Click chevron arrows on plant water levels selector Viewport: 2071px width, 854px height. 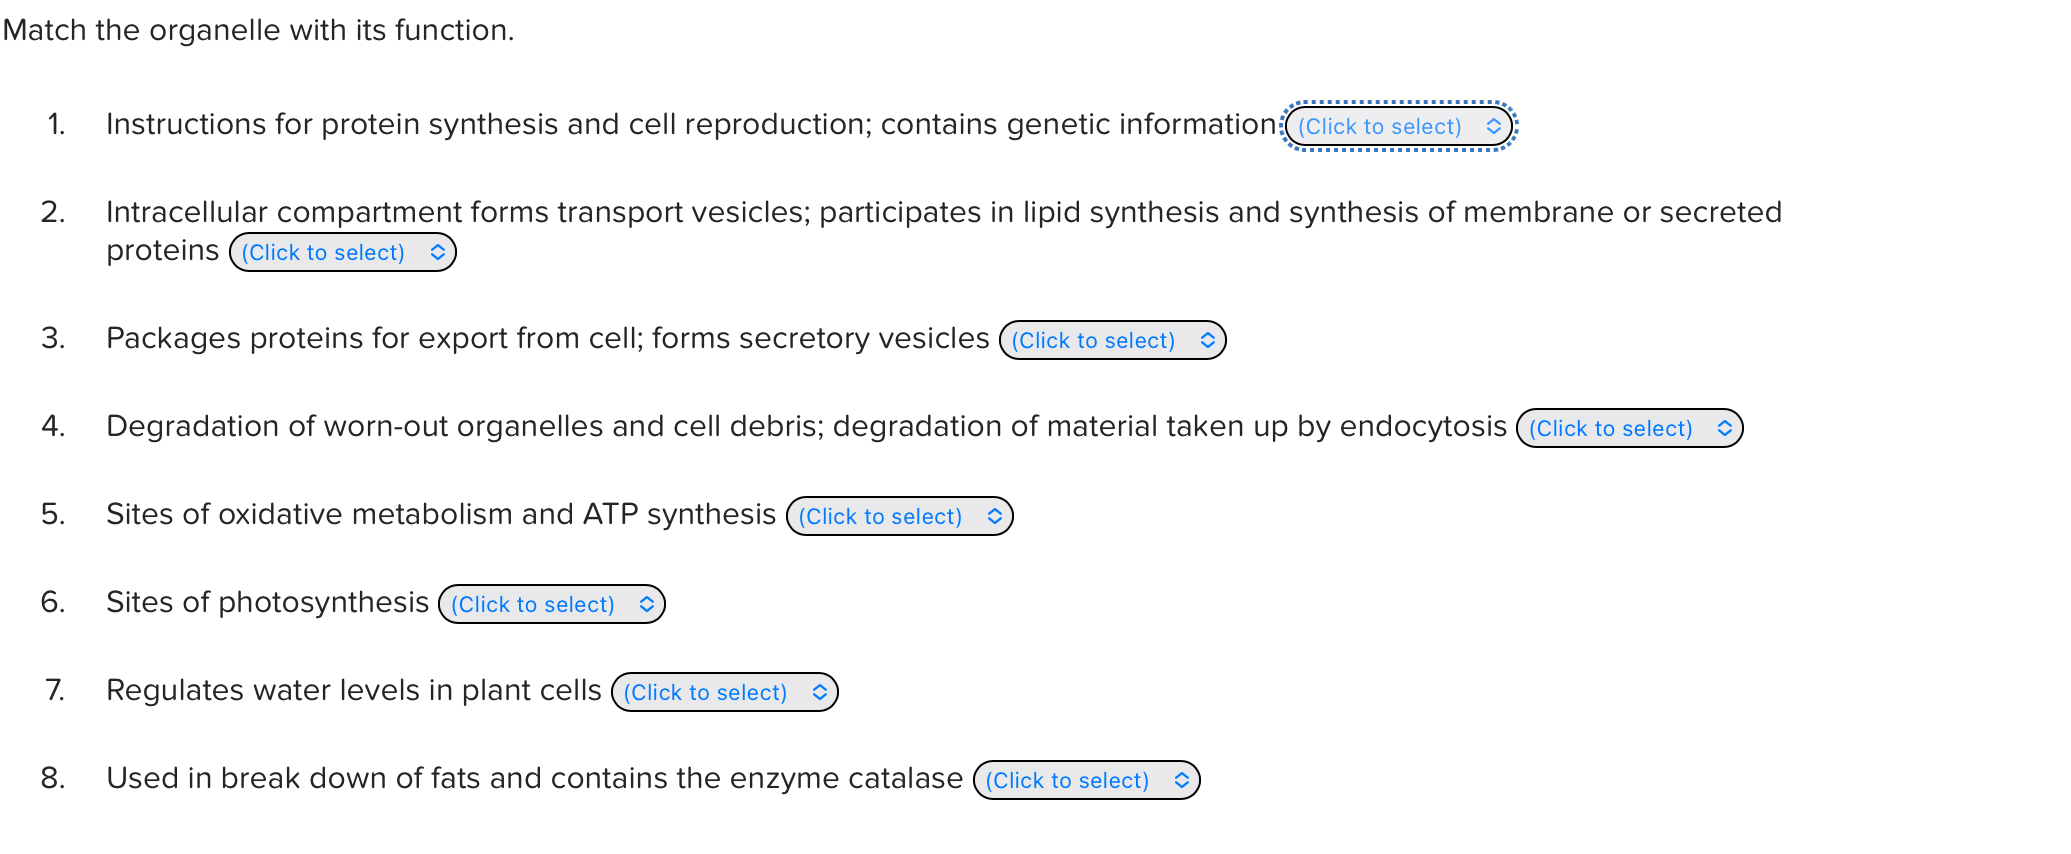(x=820, y=692)
